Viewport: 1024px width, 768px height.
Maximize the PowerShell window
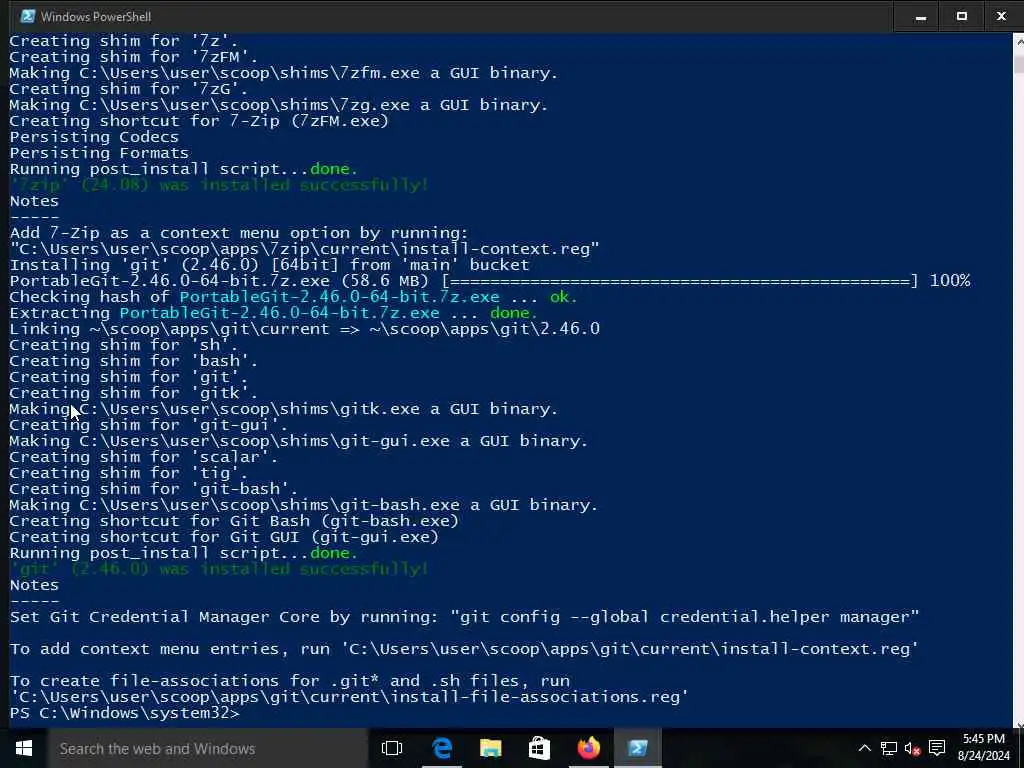(961, 17)
